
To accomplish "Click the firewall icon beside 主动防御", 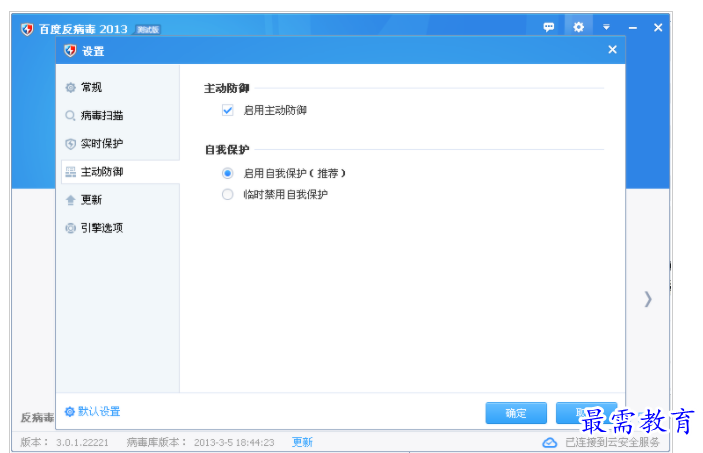I will click(70, 172).
